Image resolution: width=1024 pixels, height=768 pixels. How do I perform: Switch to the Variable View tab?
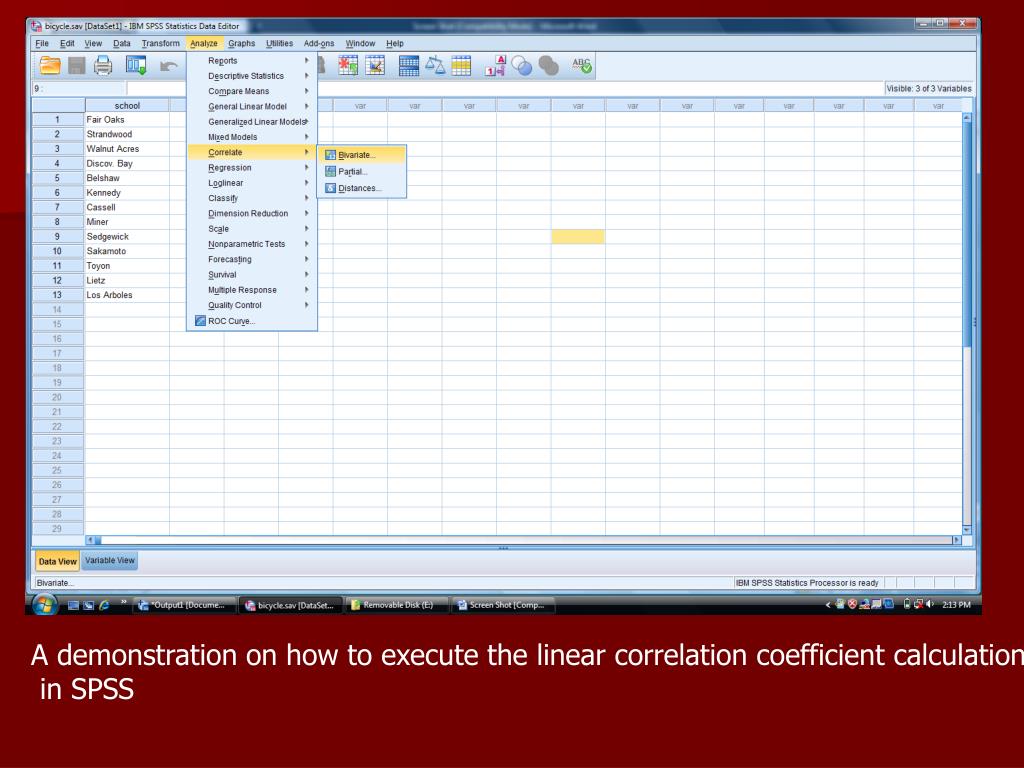click(x=110, y=560)
